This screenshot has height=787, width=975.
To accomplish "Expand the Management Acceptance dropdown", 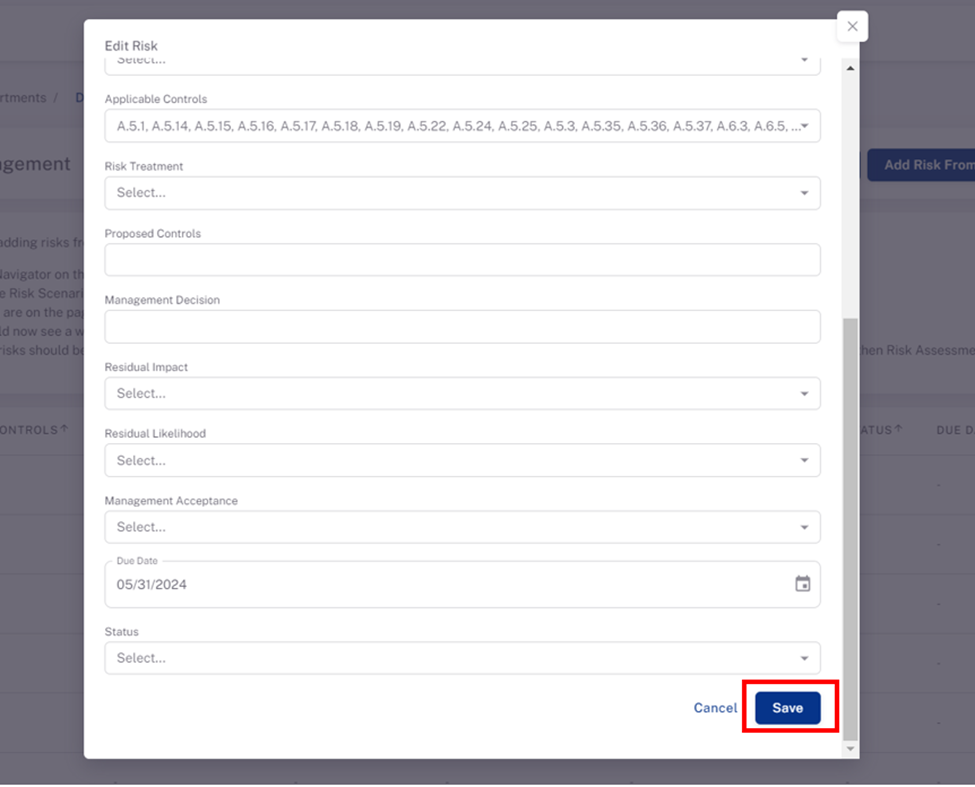I will [x=462, y=527].
